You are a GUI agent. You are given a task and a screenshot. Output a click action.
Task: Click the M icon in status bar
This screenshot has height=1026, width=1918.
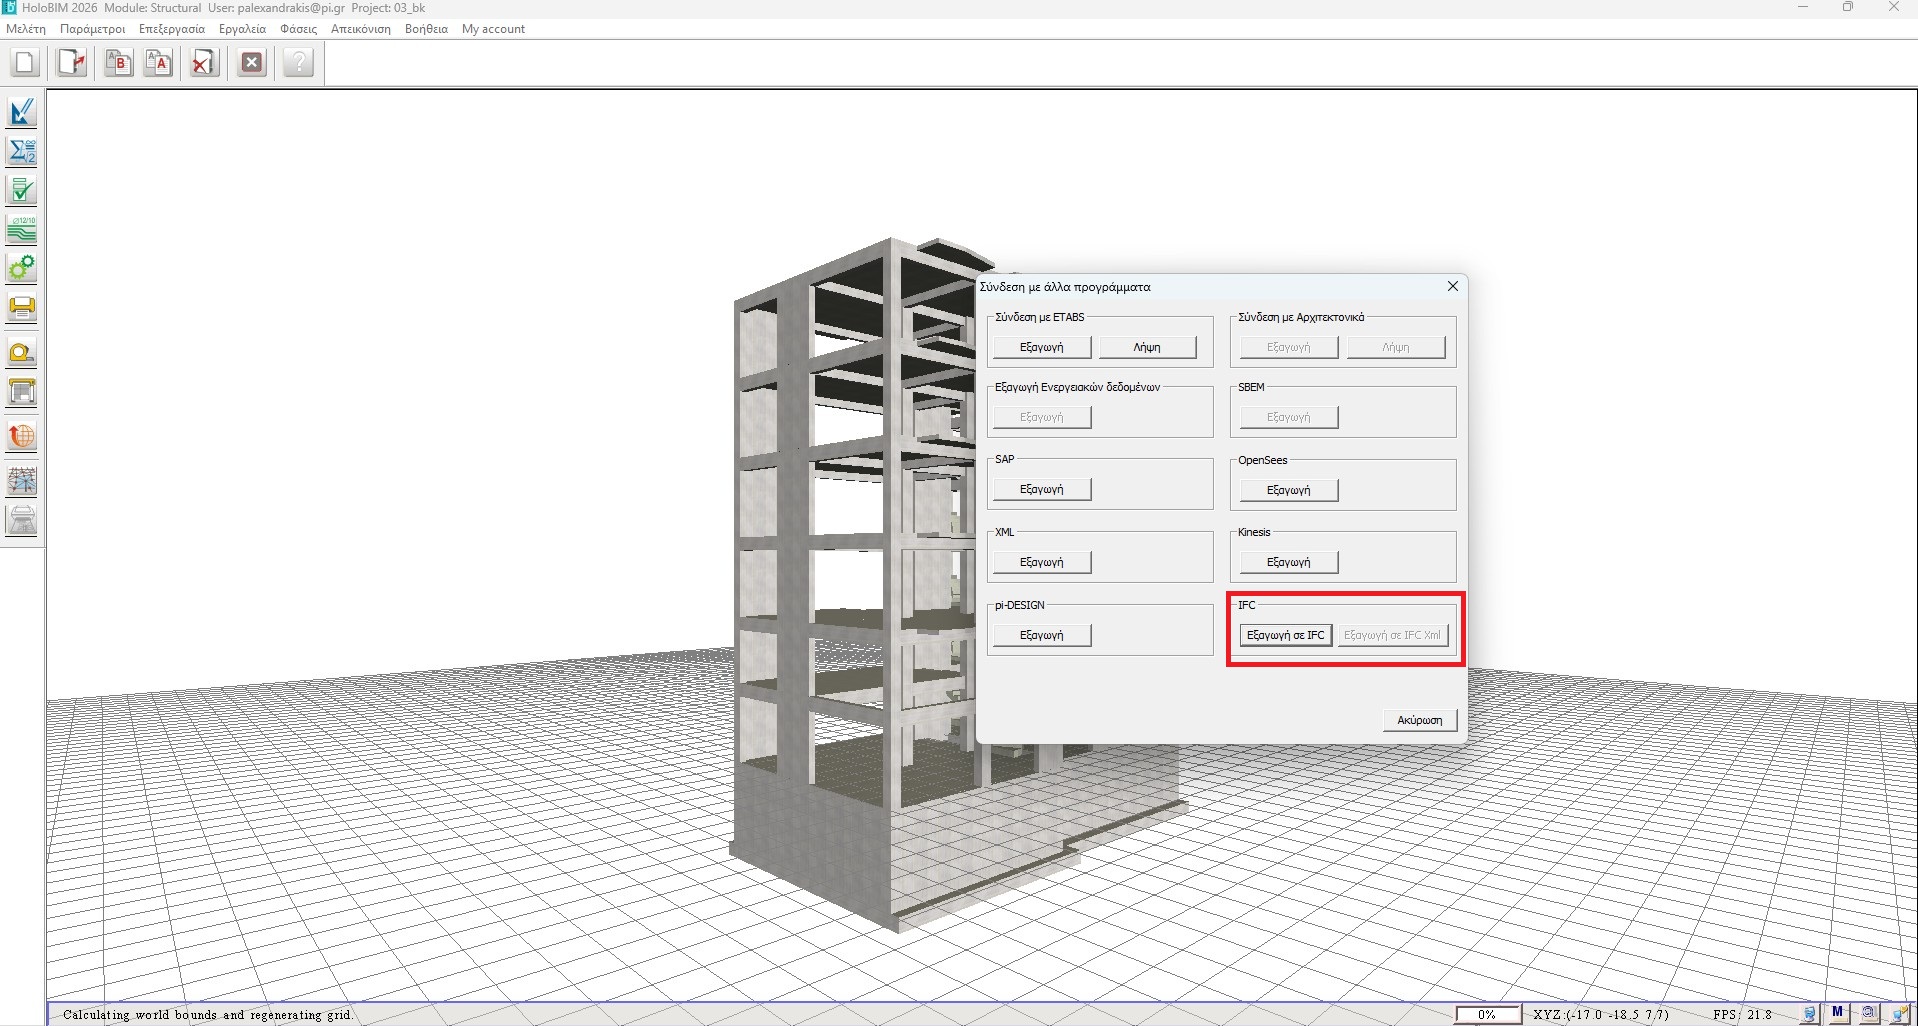point(1836,1013)
